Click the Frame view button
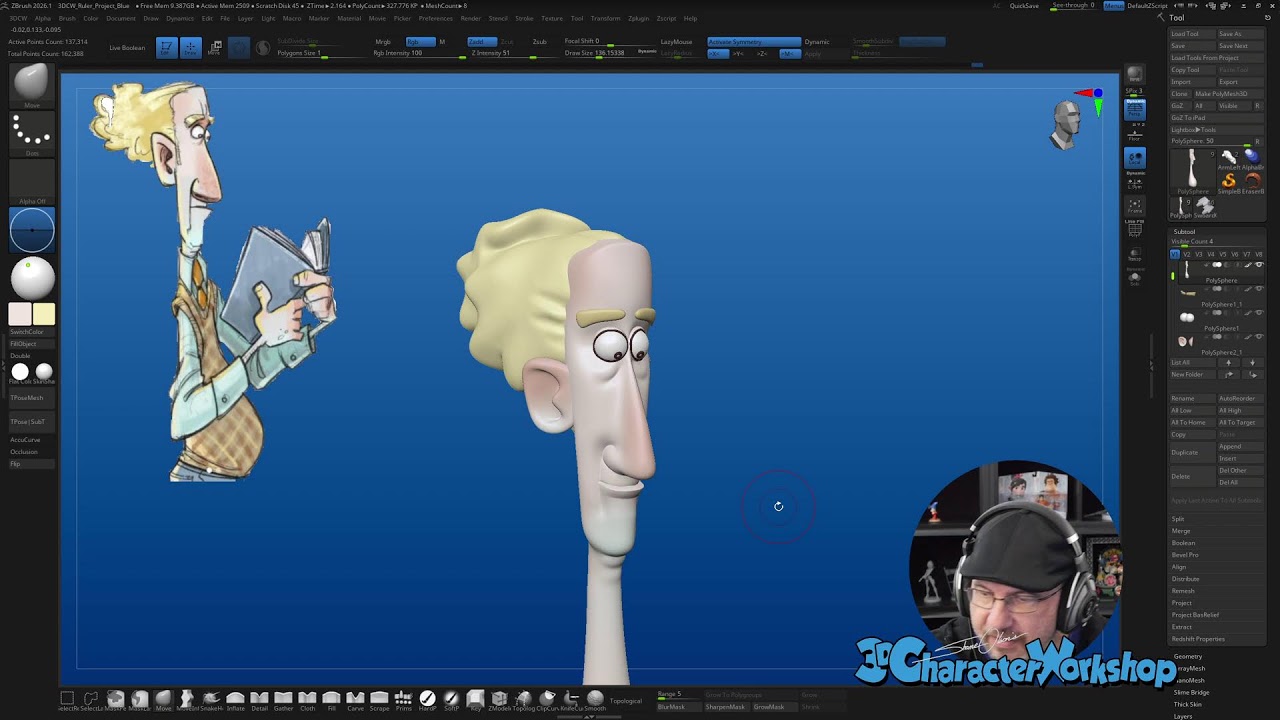 (x=1135, y=205)
